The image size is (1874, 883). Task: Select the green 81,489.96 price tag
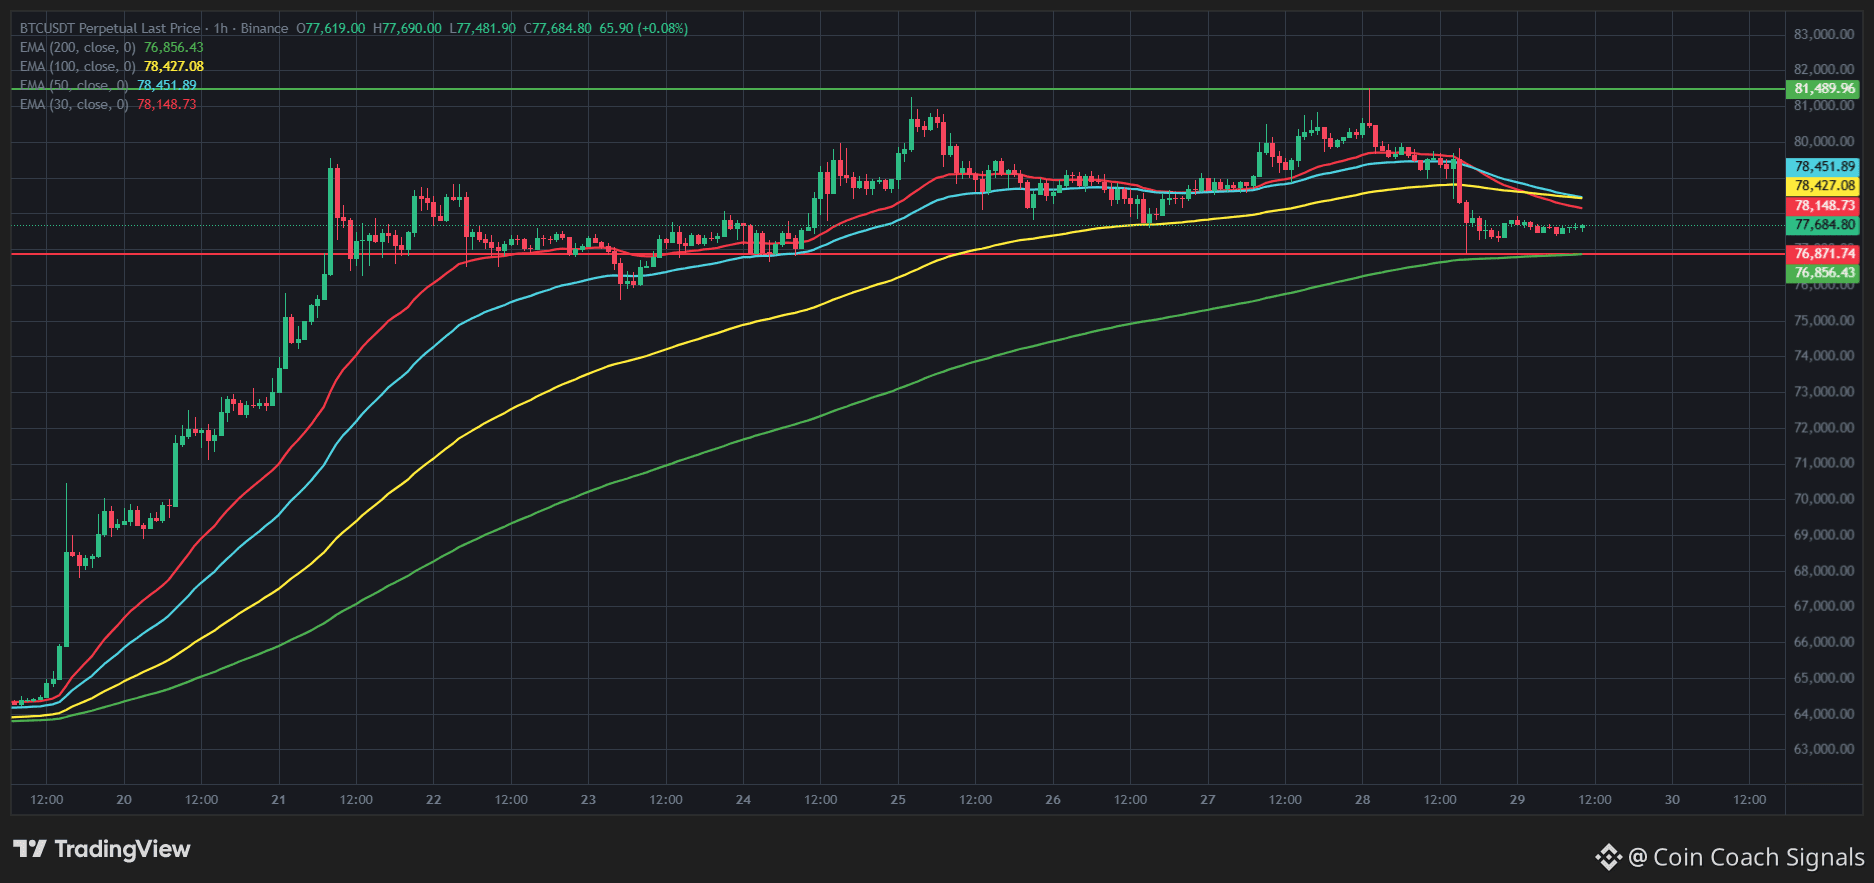[x=1824, y=89]
